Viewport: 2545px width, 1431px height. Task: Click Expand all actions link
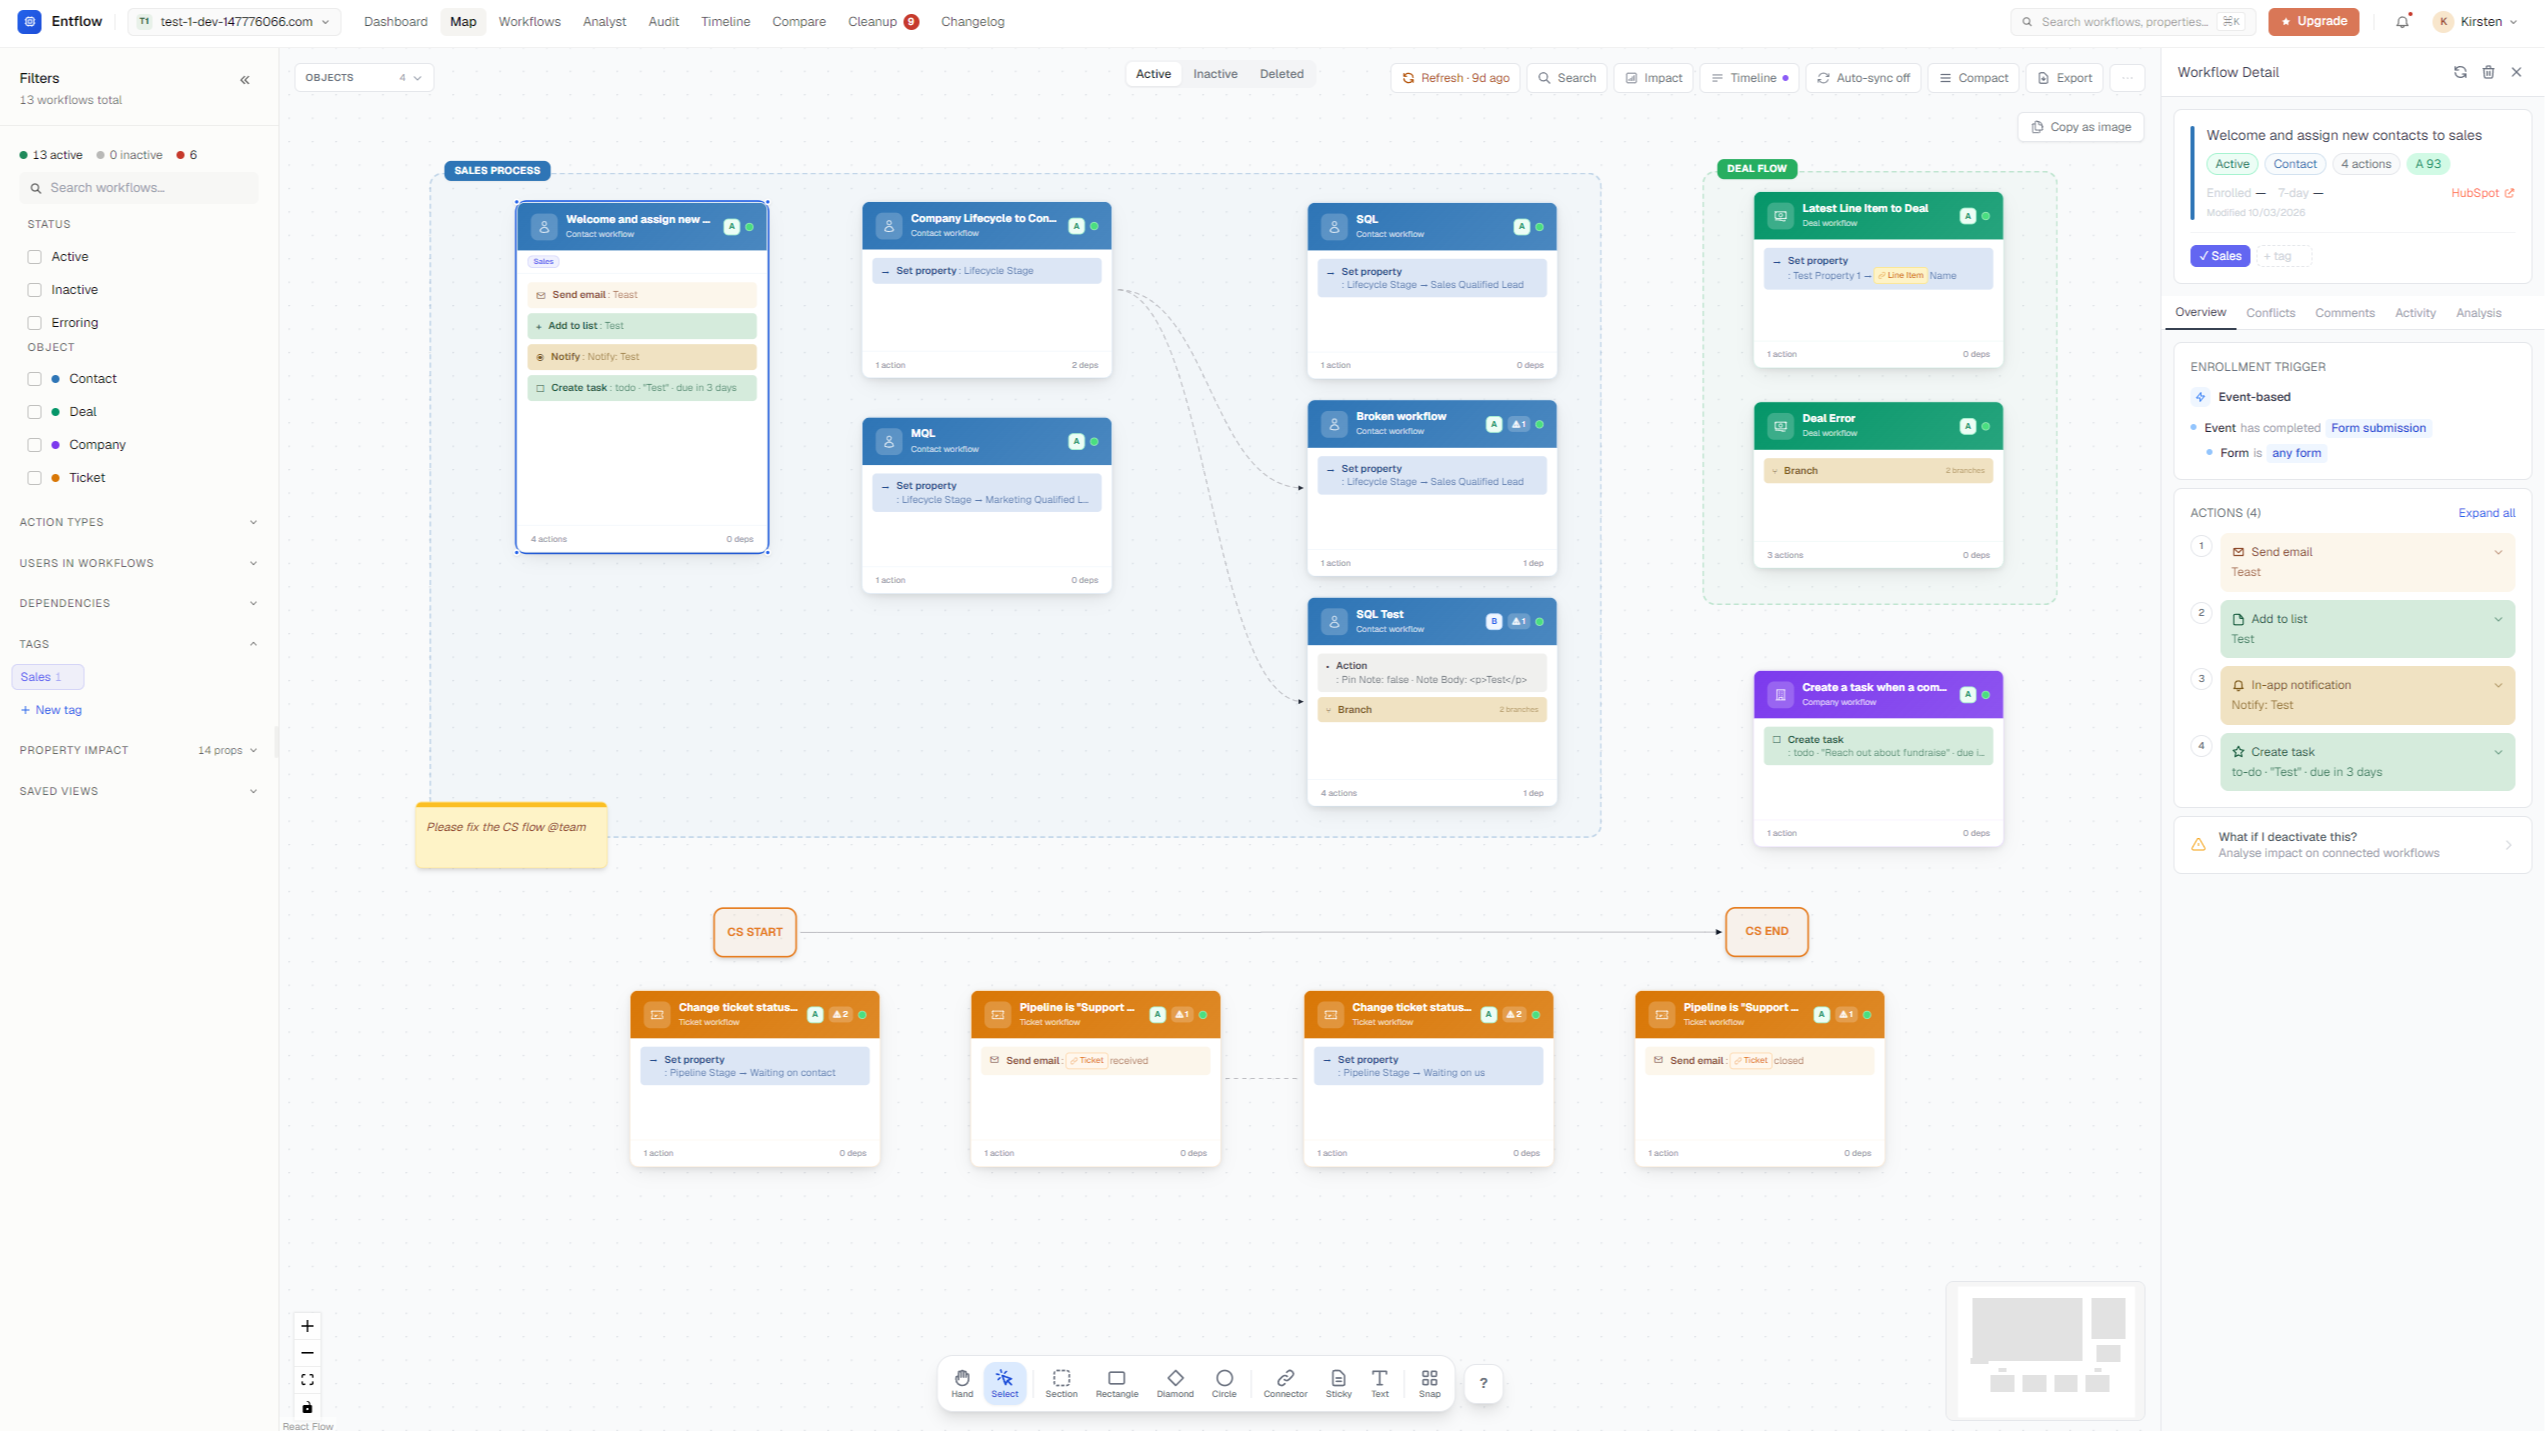pos(2486,513)
